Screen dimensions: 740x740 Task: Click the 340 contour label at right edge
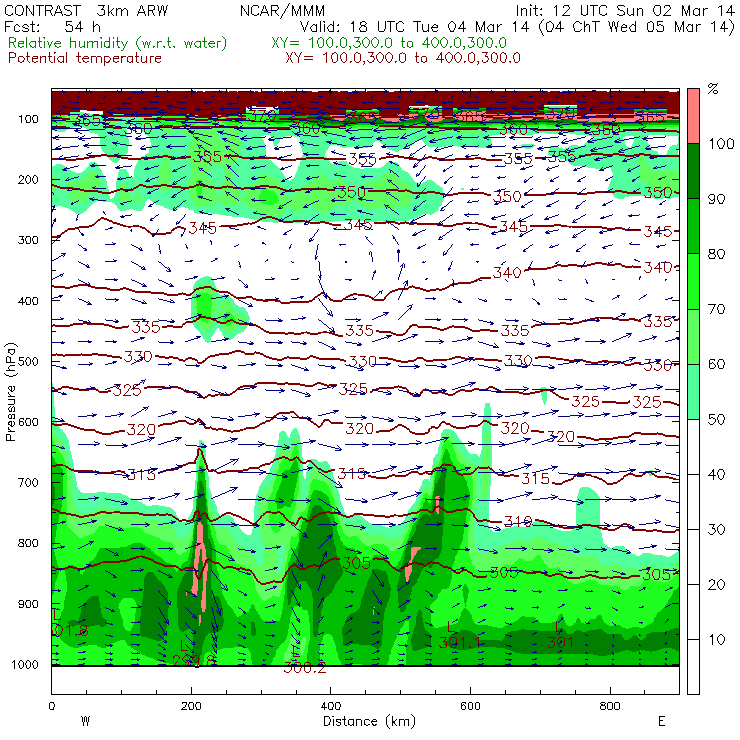click(x=657, y=268)
